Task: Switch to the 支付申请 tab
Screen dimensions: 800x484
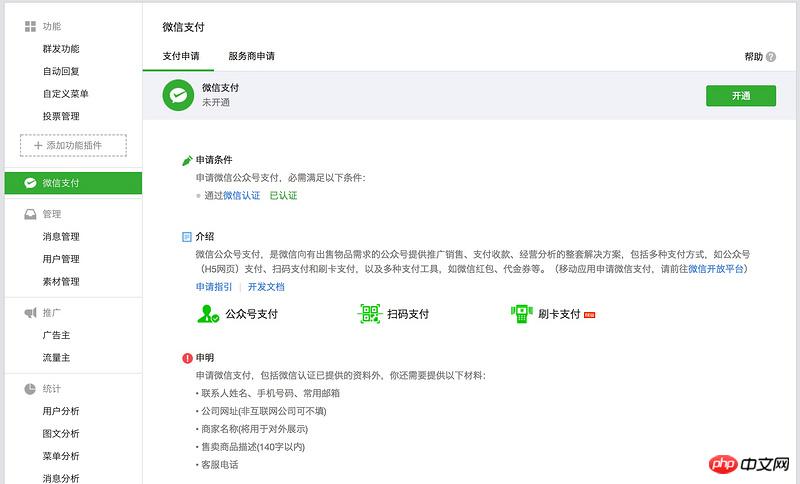Action: (181, 56)
